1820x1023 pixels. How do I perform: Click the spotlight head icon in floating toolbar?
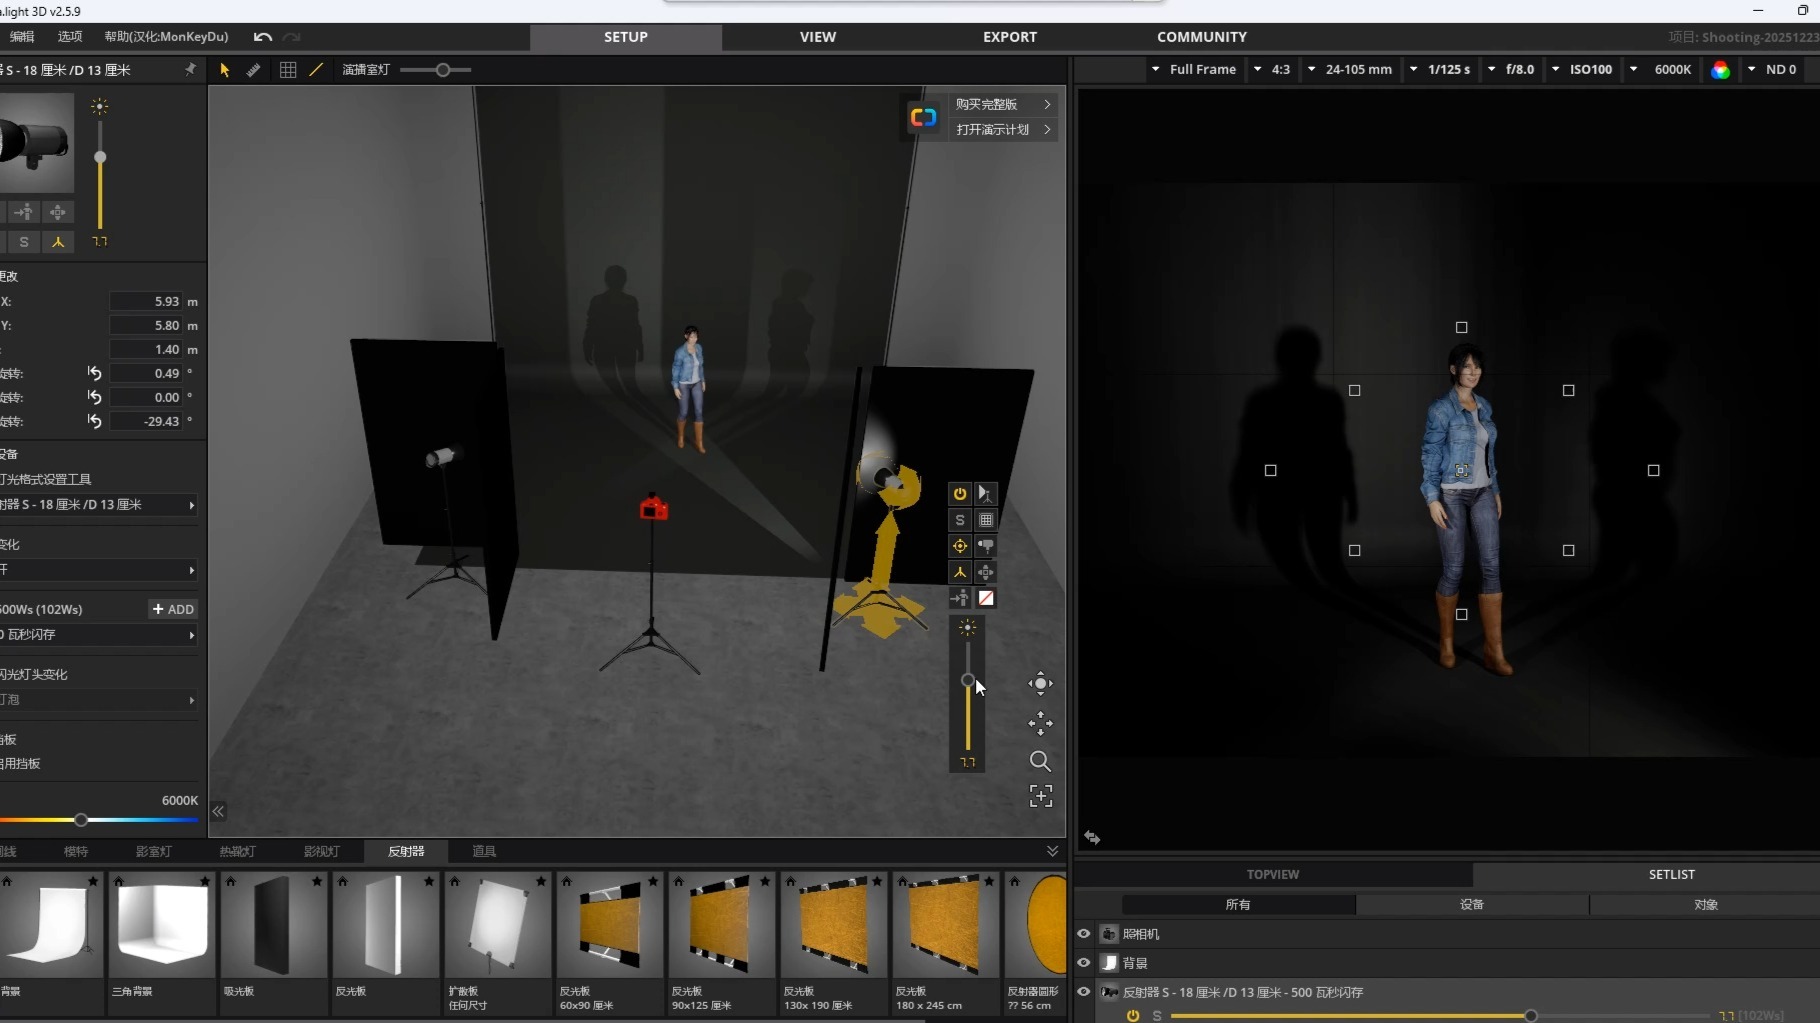click(986, 546)
